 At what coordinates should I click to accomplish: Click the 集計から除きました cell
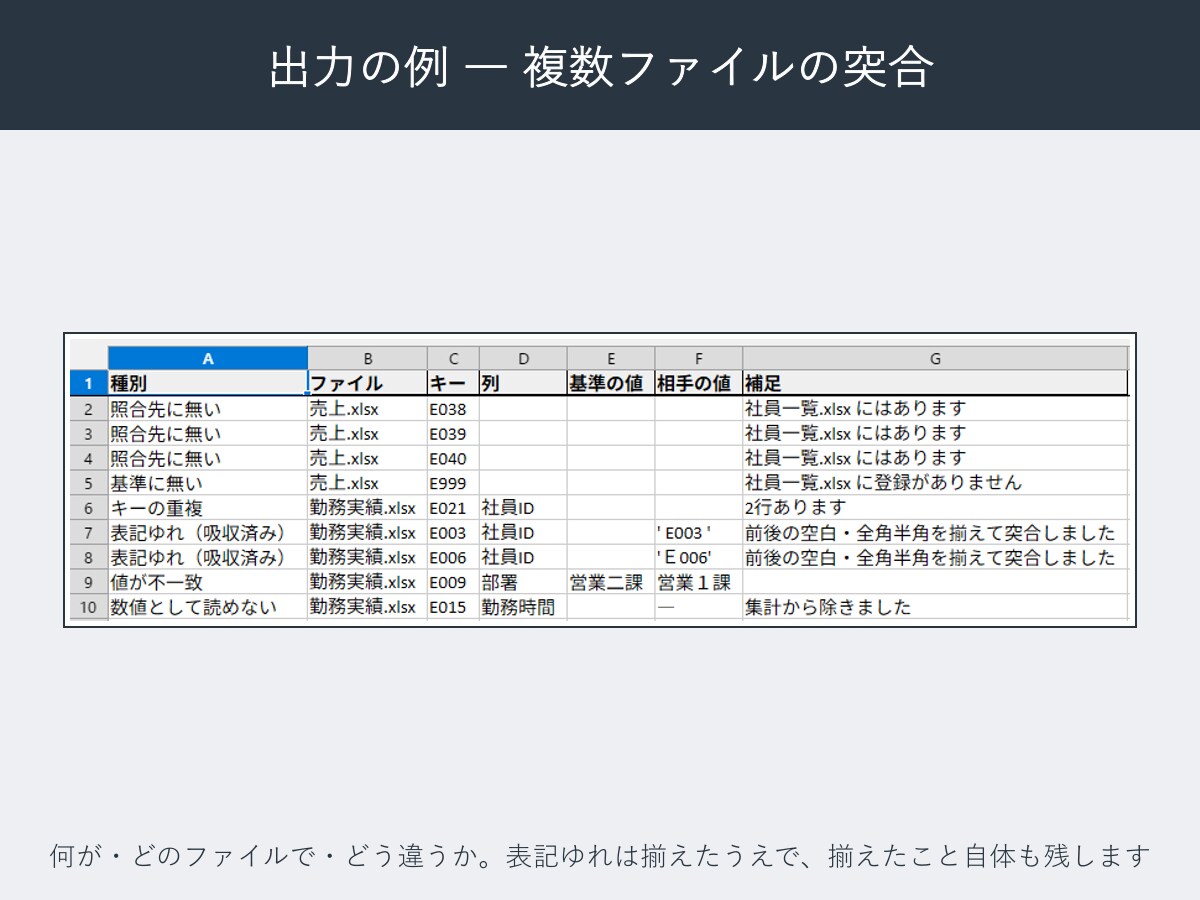coord(935,607)
